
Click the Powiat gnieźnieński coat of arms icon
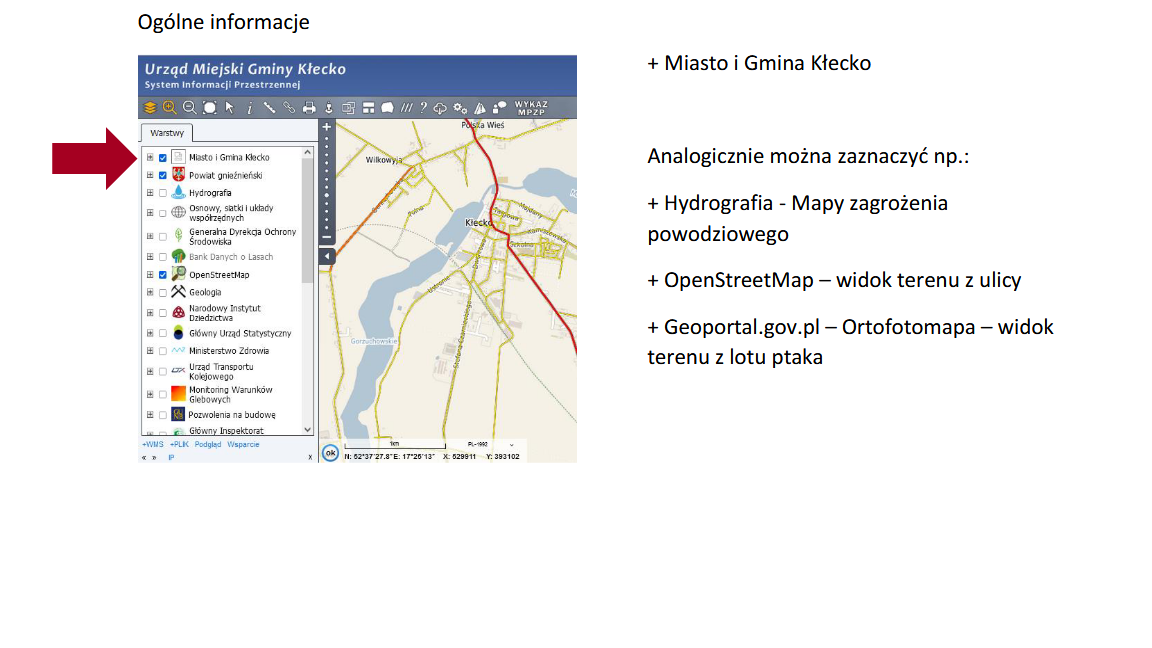[179, 175]
